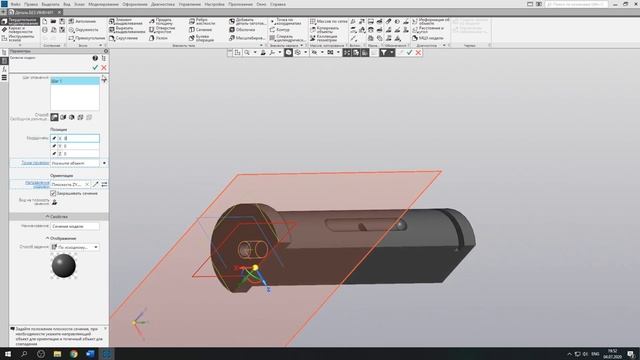Select Твердотельное моделирование toolset
The width and height of the screenshot is (640, 360).
[20, 21]
